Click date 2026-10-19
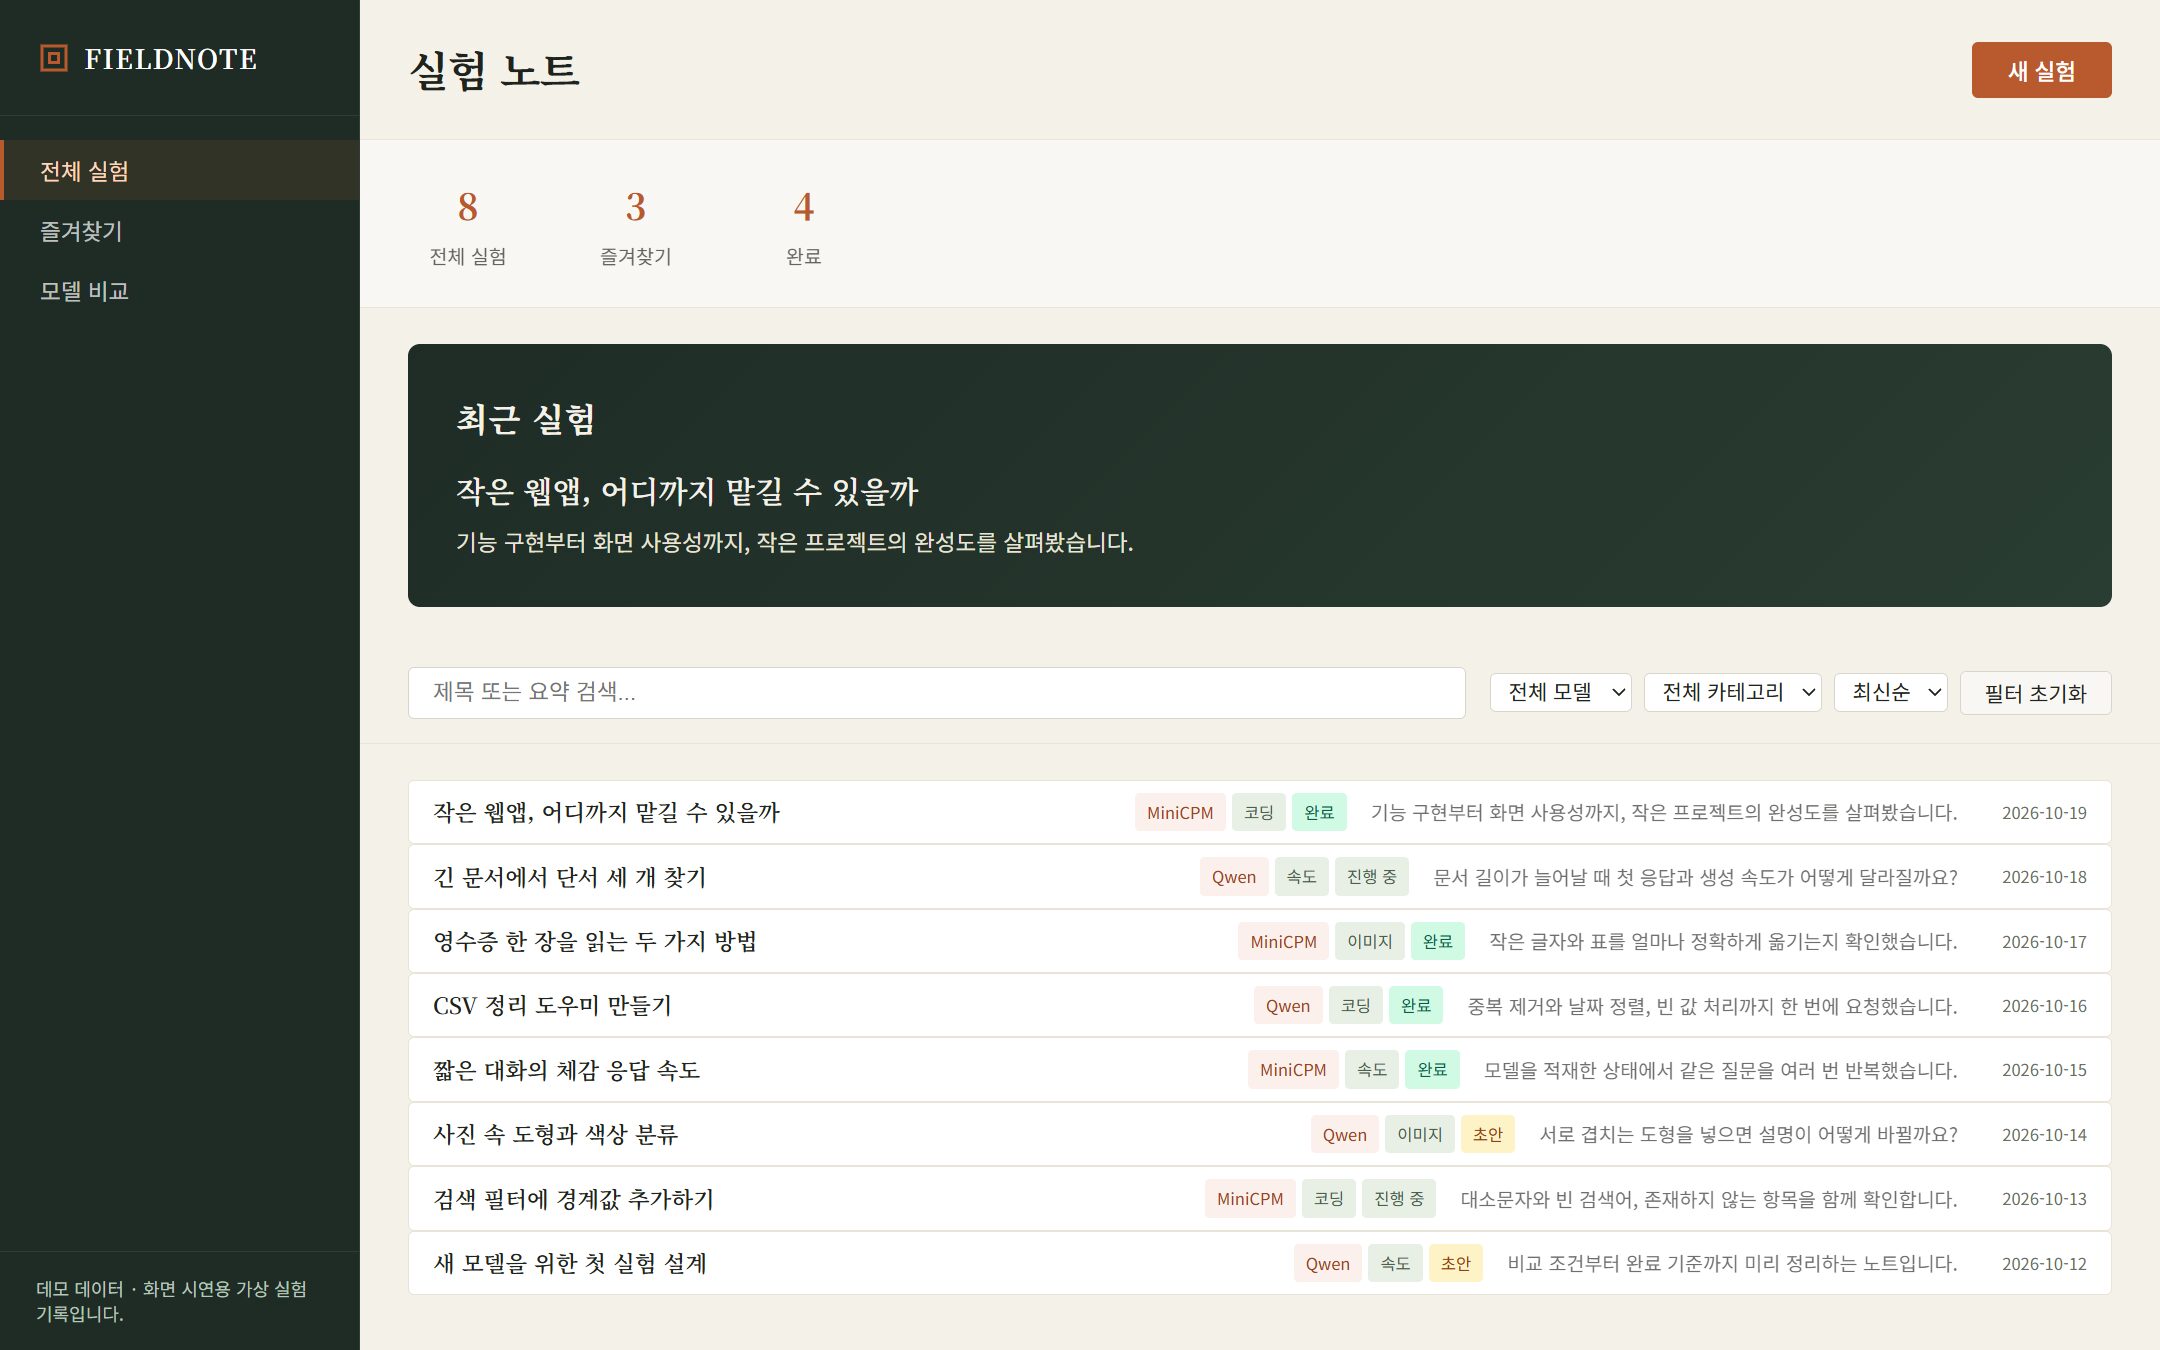The image size is (2160, 1350). pyautogui.click(x=2044, y=813)
